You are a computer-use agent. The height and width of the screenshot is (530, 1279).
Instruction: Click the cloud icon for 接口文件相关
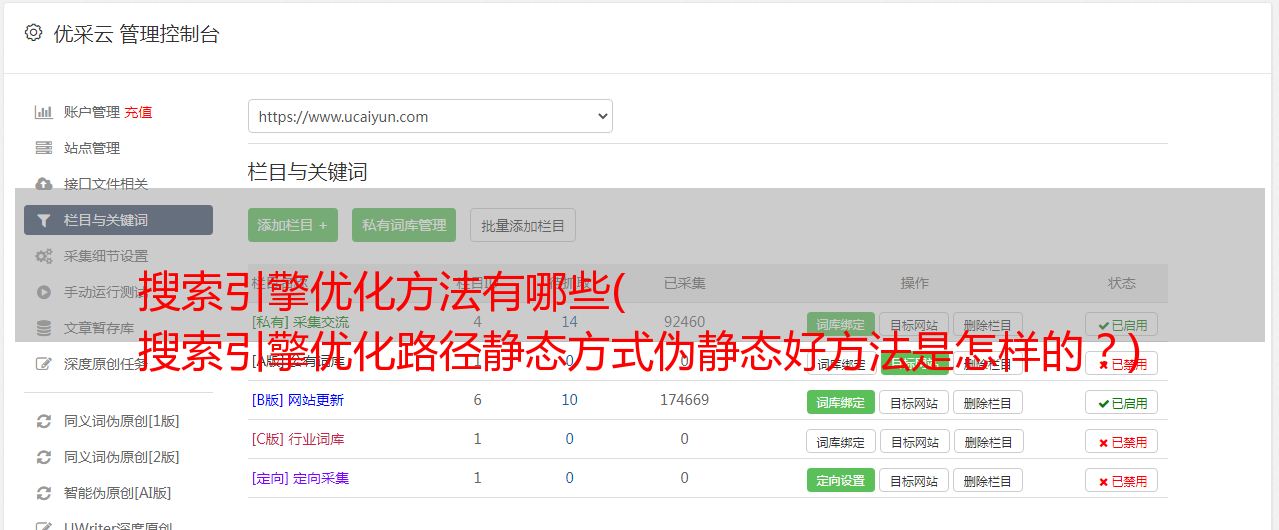point(43,184)
